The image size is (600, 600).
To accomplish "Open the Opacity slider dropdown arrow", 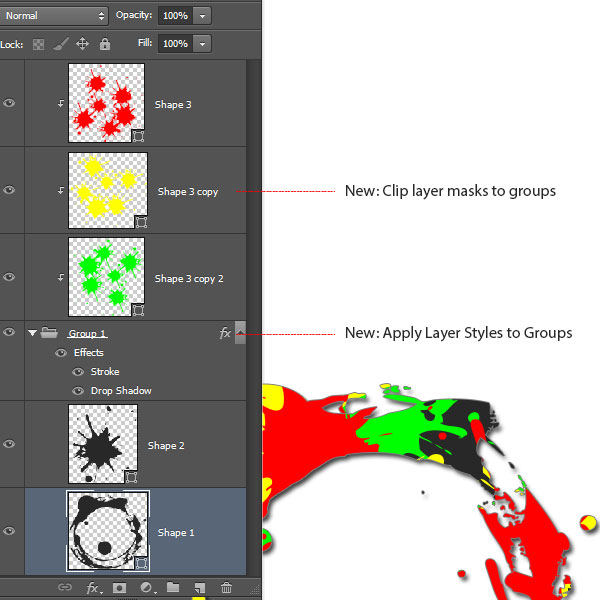I will [203, 16].
